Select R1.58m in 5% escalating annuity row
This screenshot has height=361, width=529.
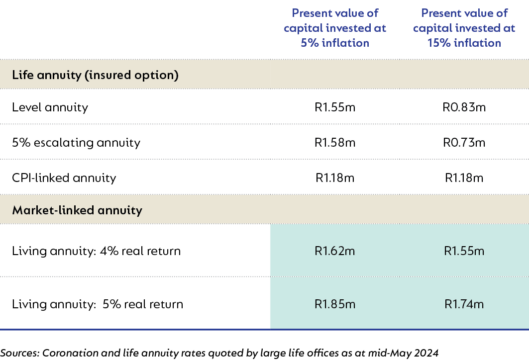pyautogui.click(x=335, y=143)
